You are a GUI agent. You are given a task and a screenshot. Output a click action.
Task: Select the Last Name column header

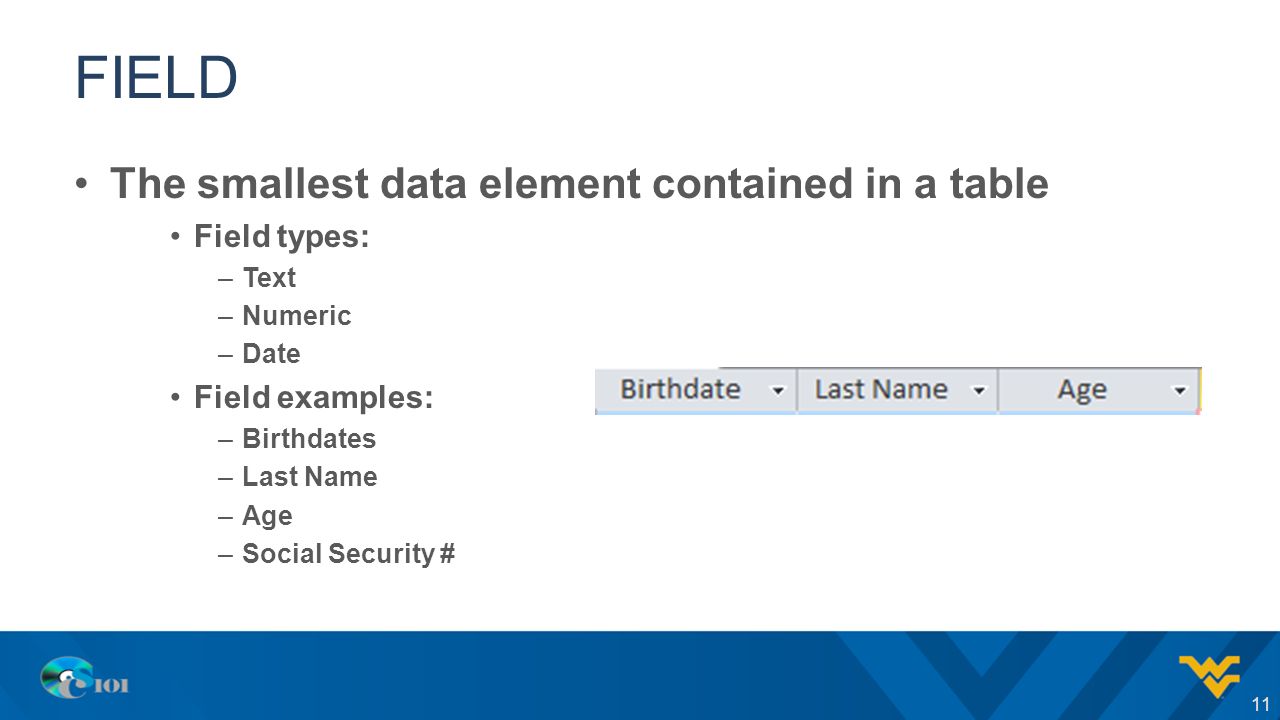[897, 390]
